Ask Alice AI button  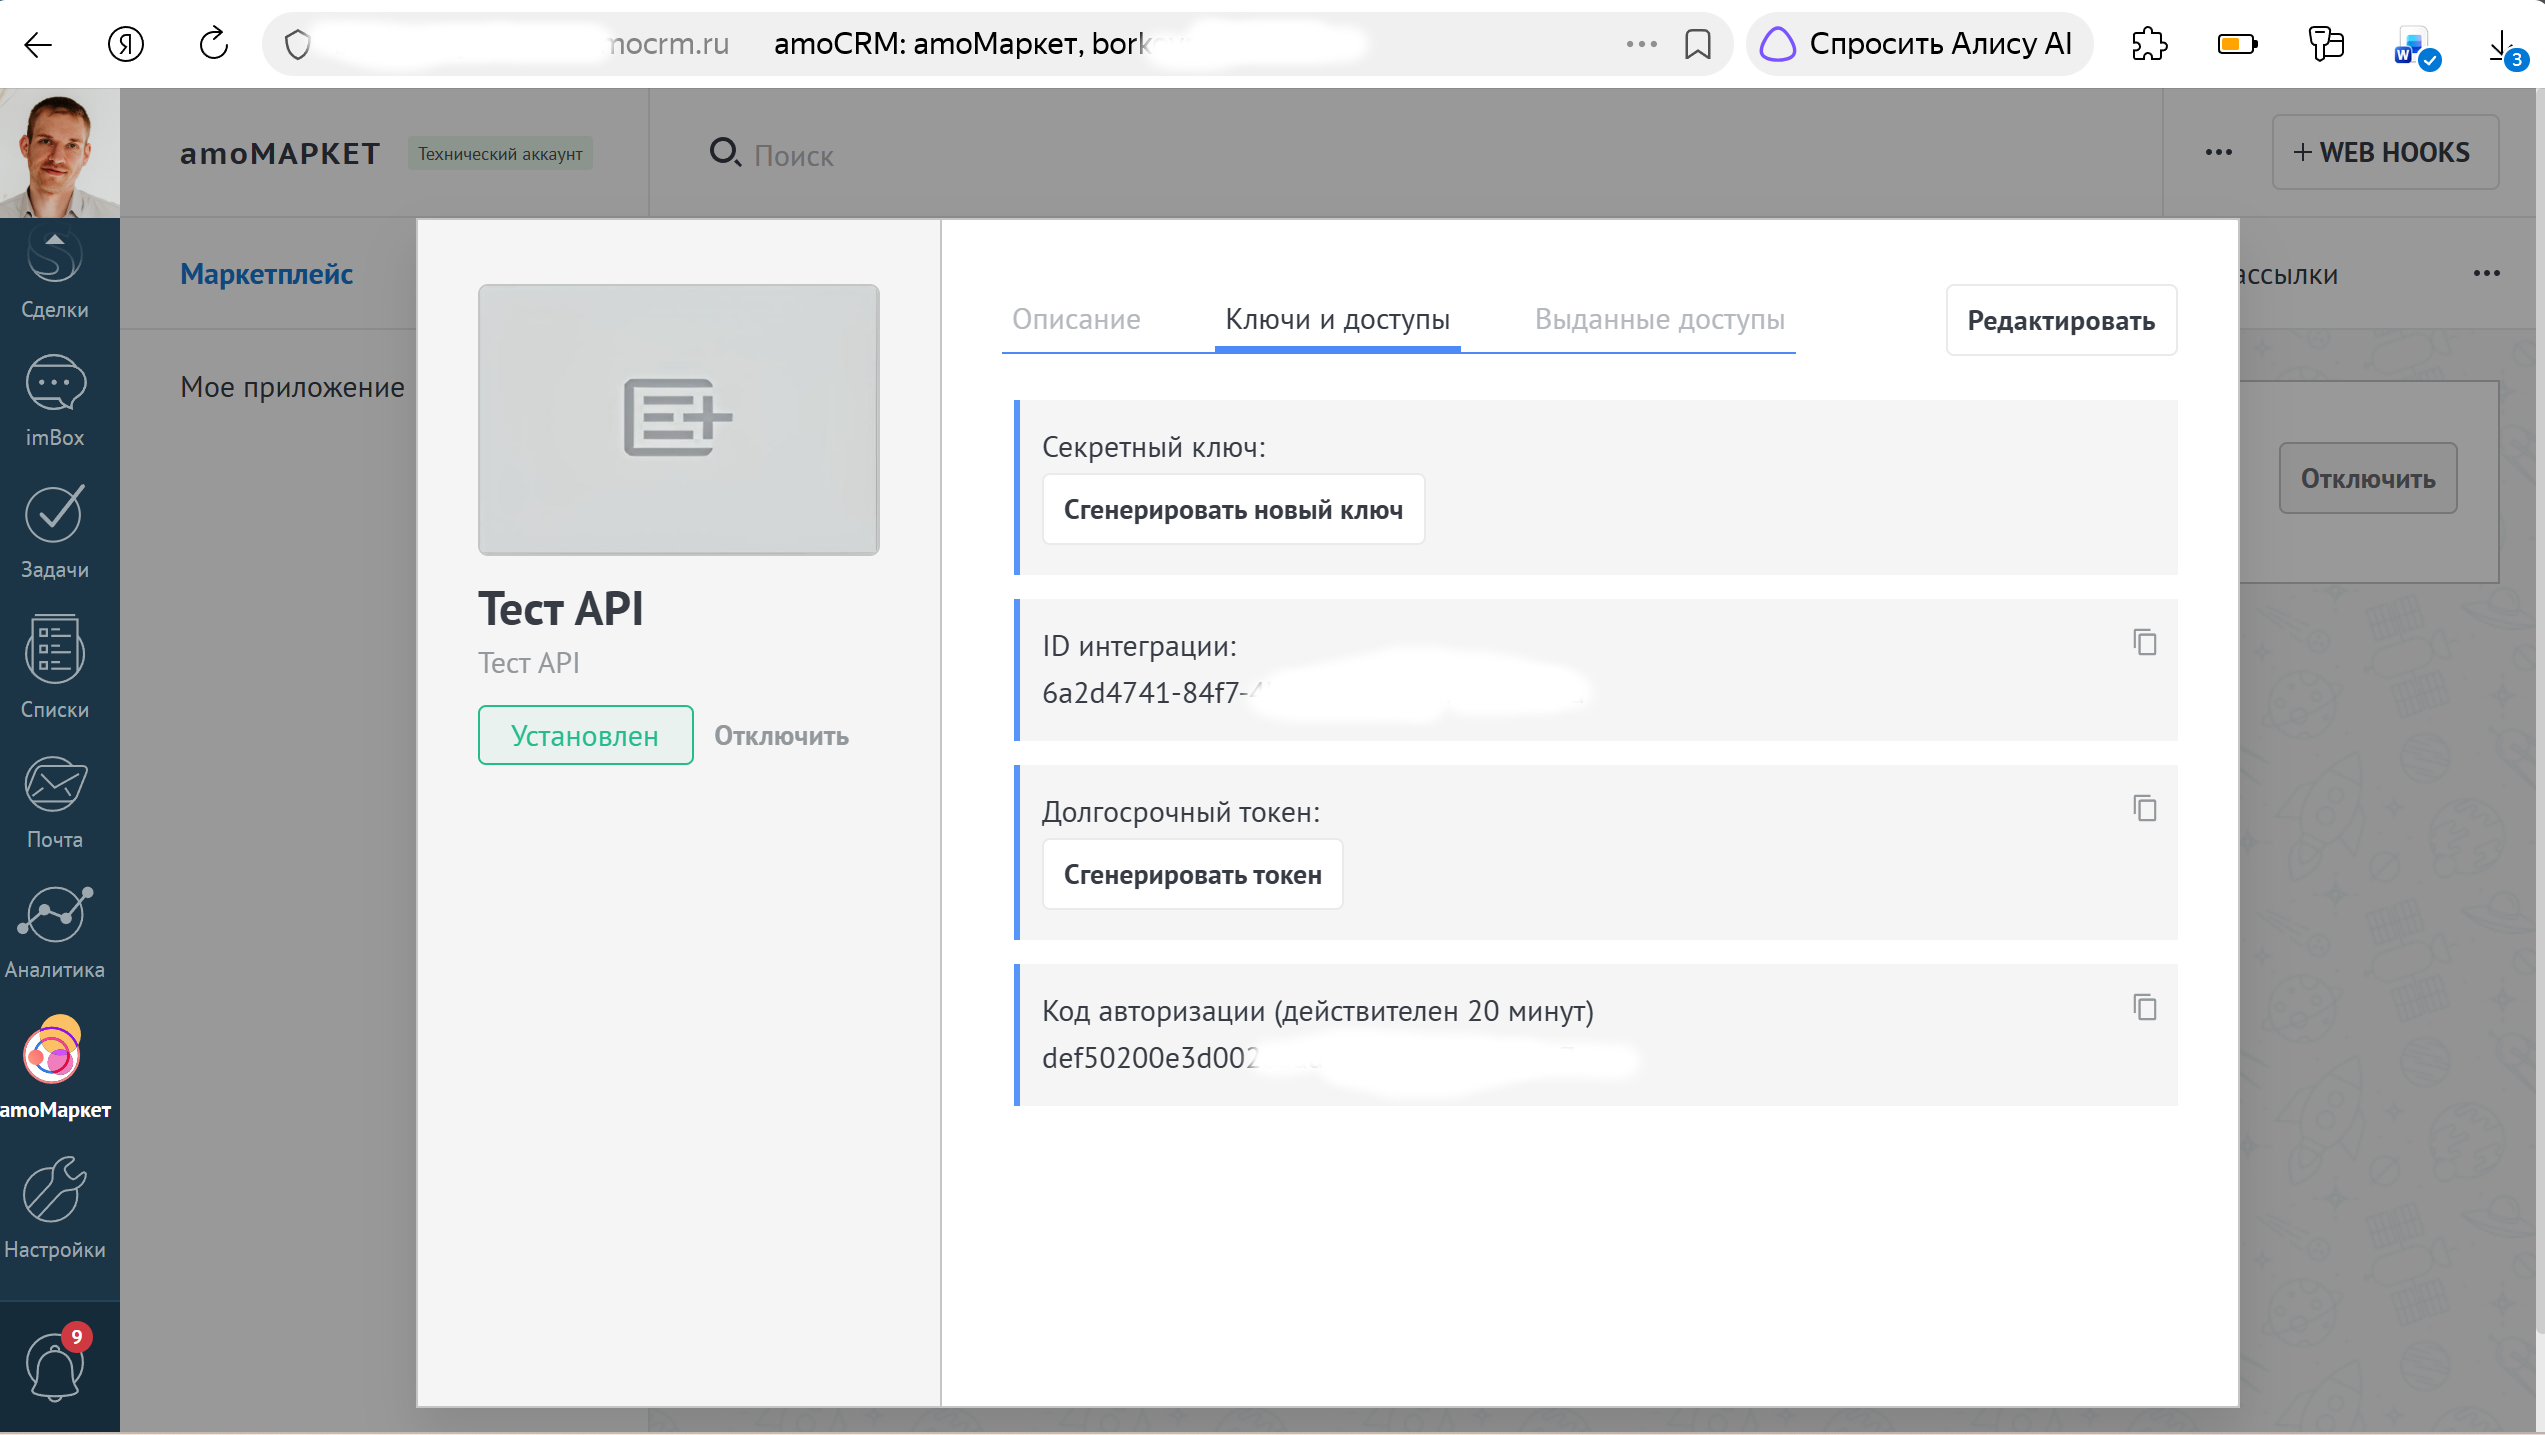click(x=1918, y=44)
